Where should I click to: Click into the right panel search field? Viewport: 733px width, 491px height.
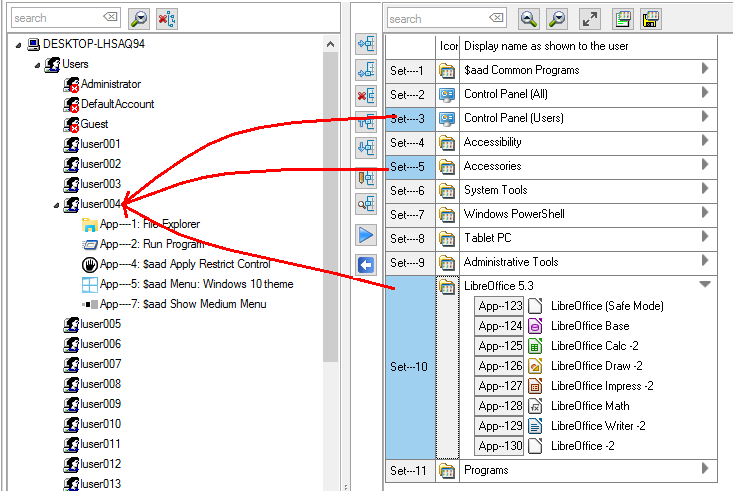pyautogui.click(x=435, y=19)
